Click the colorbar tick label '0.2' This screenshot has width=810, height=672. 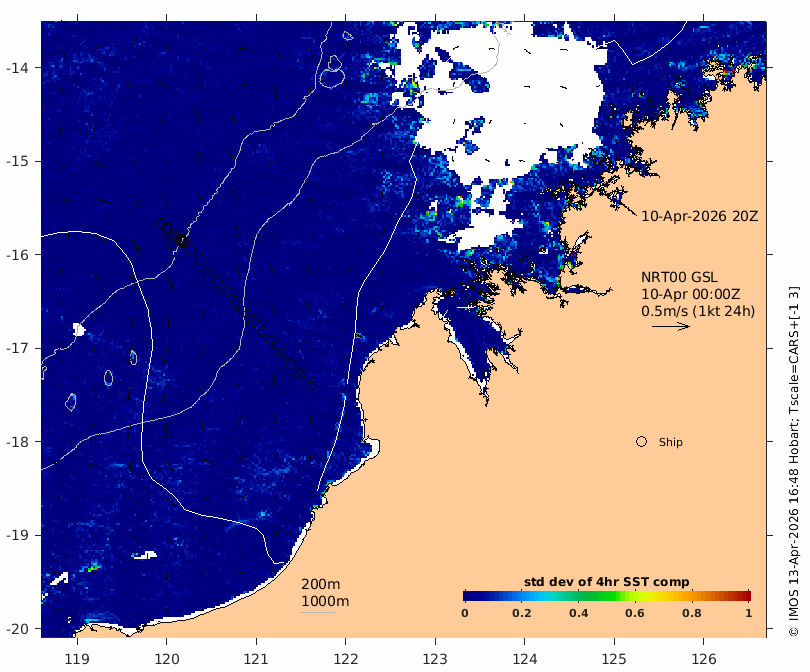point(521,613)
